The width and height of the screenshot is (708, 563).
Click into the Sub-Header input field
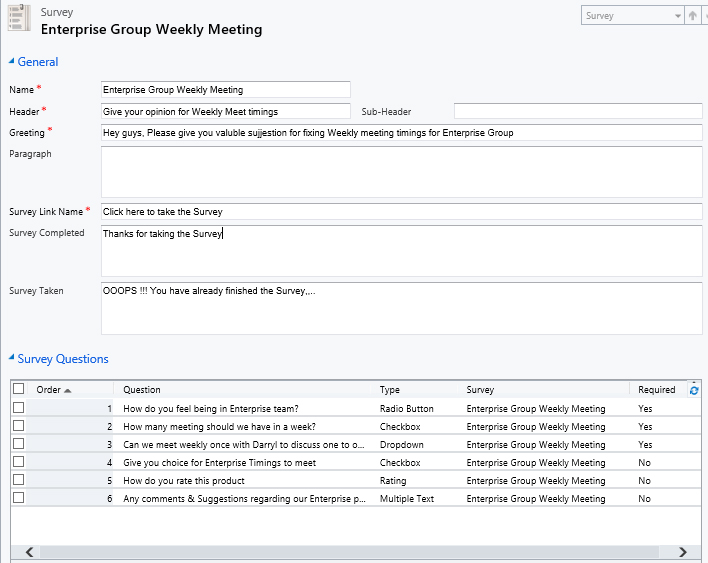click(x=577, y=111)
